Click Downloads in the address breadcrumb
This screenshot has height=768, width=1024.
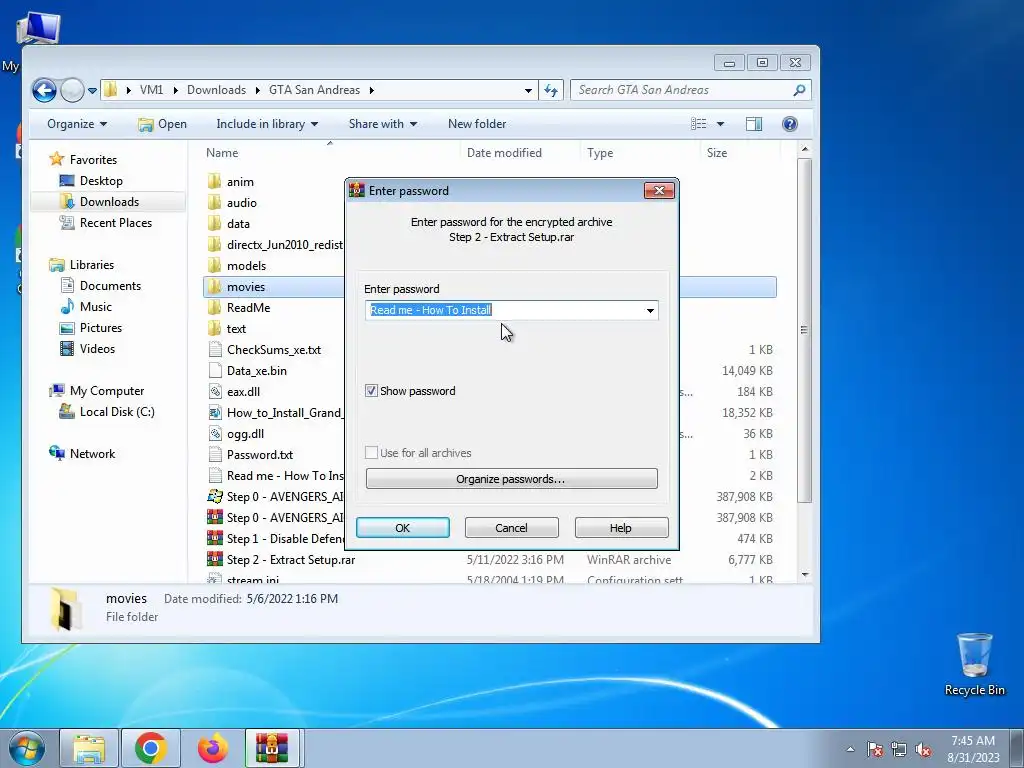click(x=216, y=90)
